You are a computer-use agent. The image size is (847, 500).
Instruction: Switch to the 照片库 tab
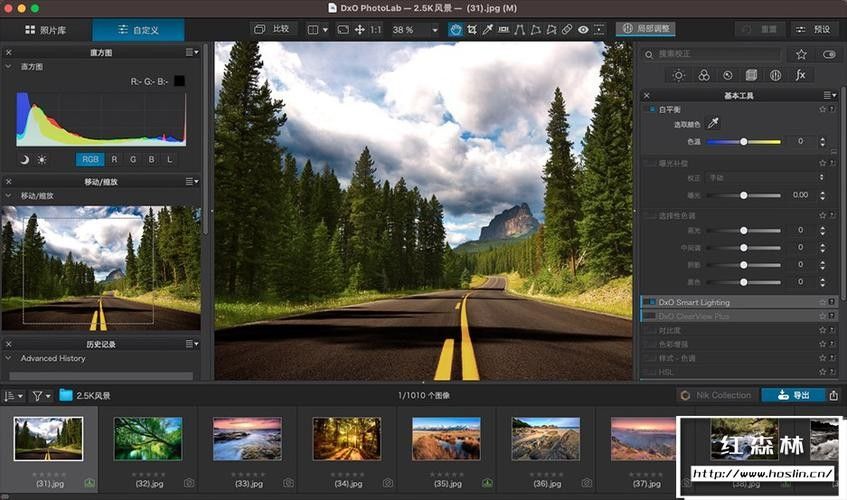46,30
